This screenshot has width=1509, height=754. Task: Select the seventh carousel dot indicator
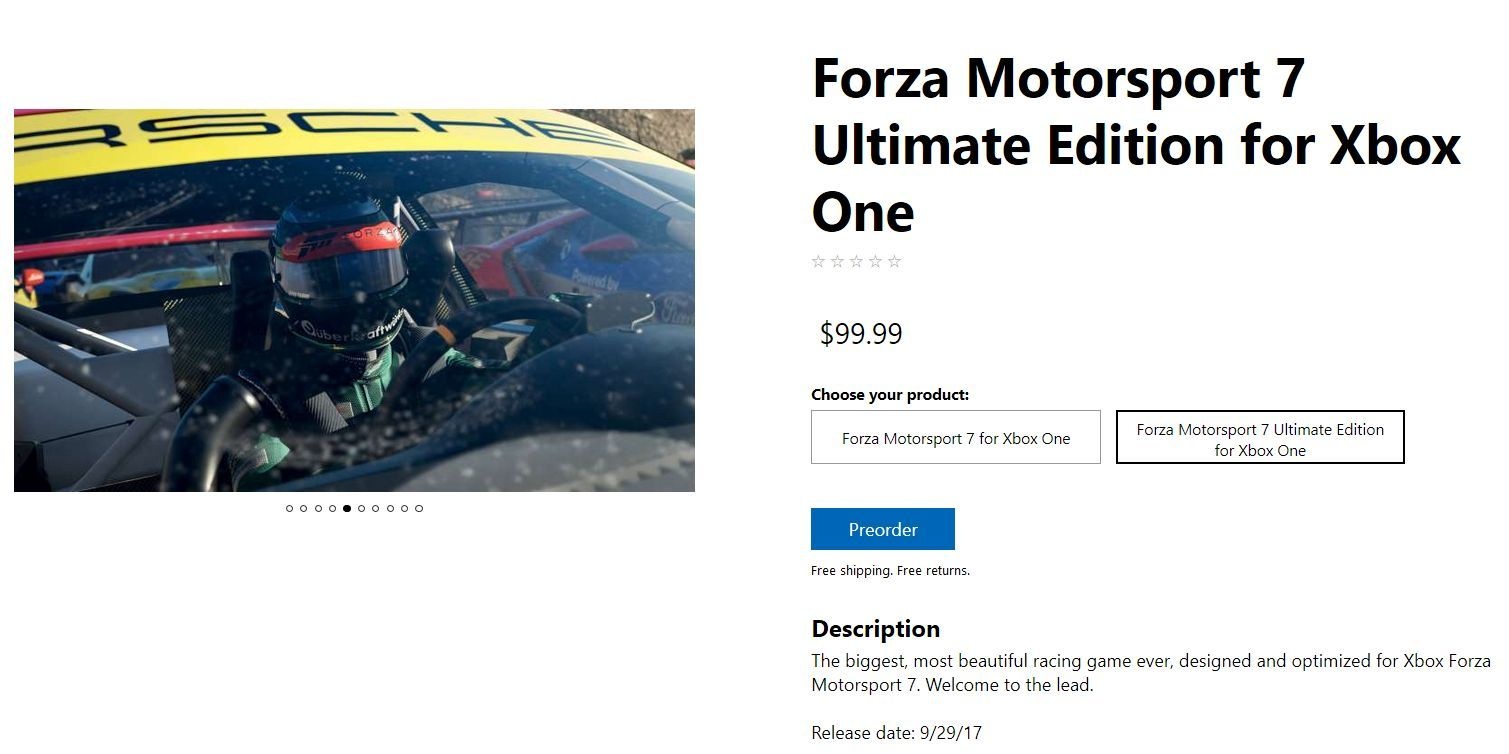[376, 508]
